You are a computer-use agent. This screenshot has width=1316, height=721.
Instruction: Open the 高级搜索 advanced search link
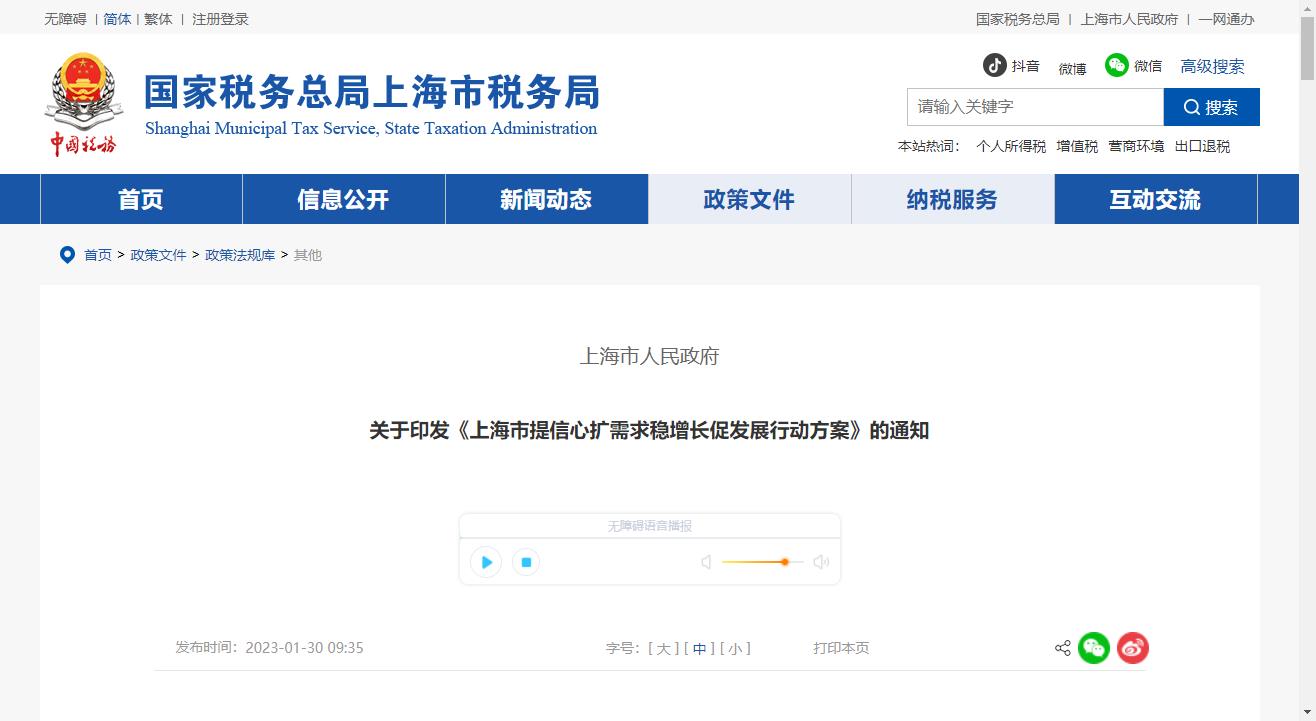1212,67
